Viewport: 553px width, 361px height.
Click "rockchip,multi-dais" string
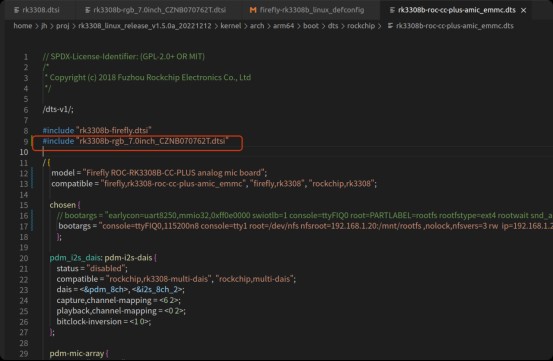pos(255,279)
